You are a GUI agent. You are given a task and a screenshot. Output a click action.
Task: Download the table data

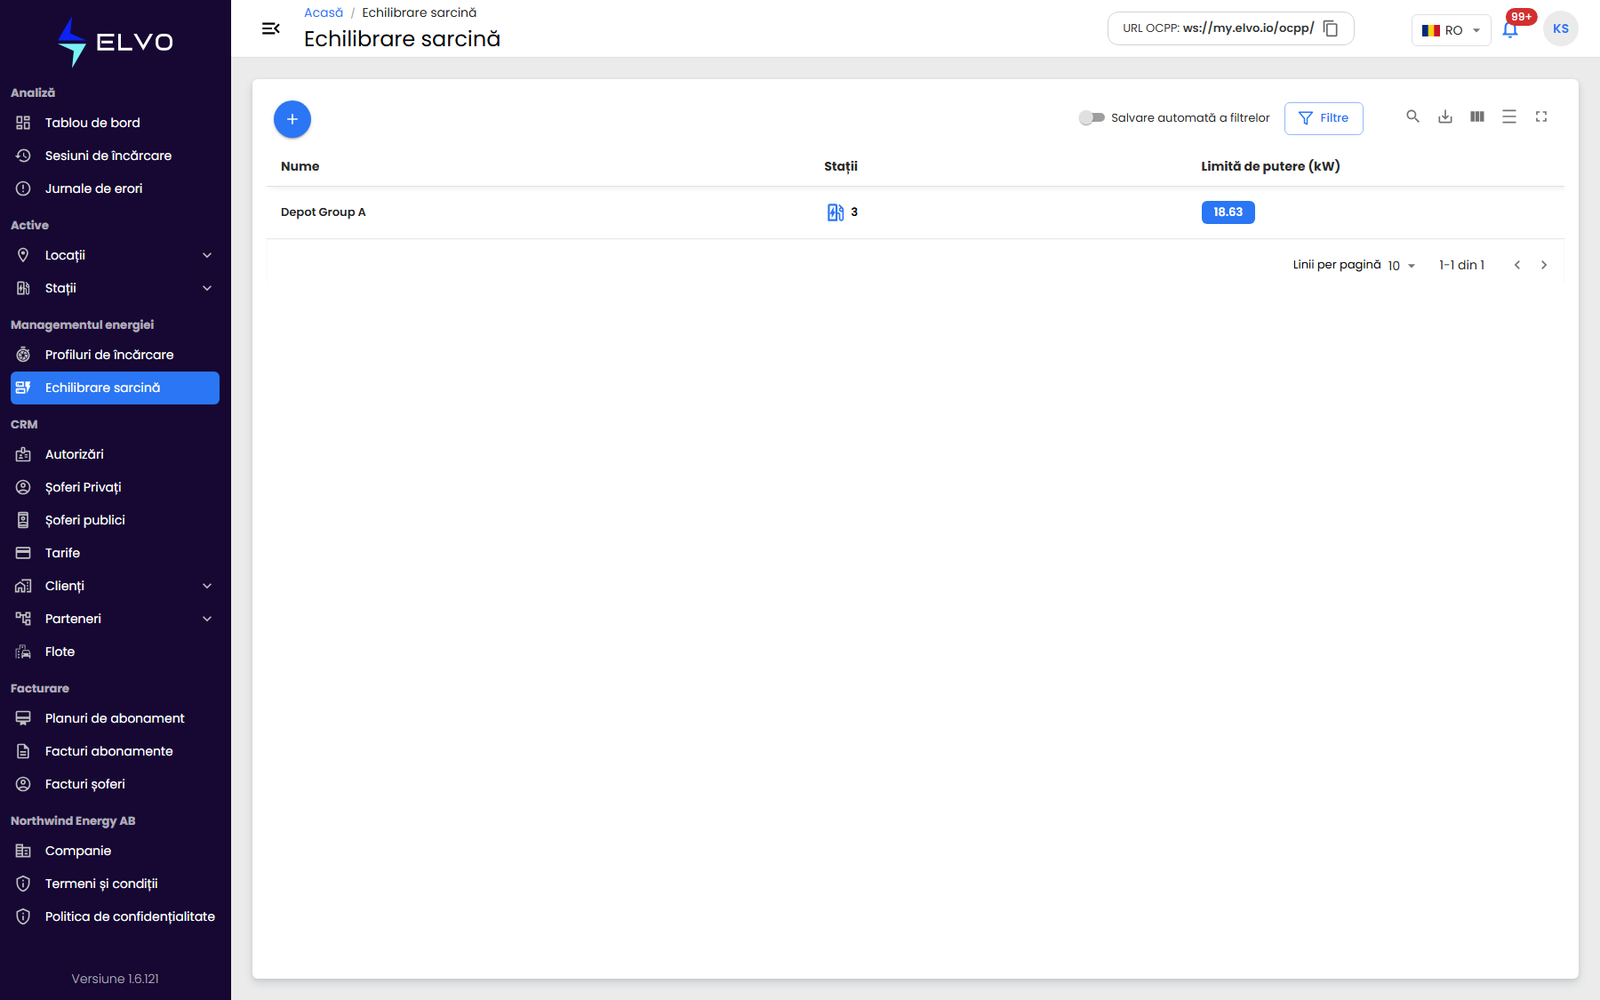1445,117
